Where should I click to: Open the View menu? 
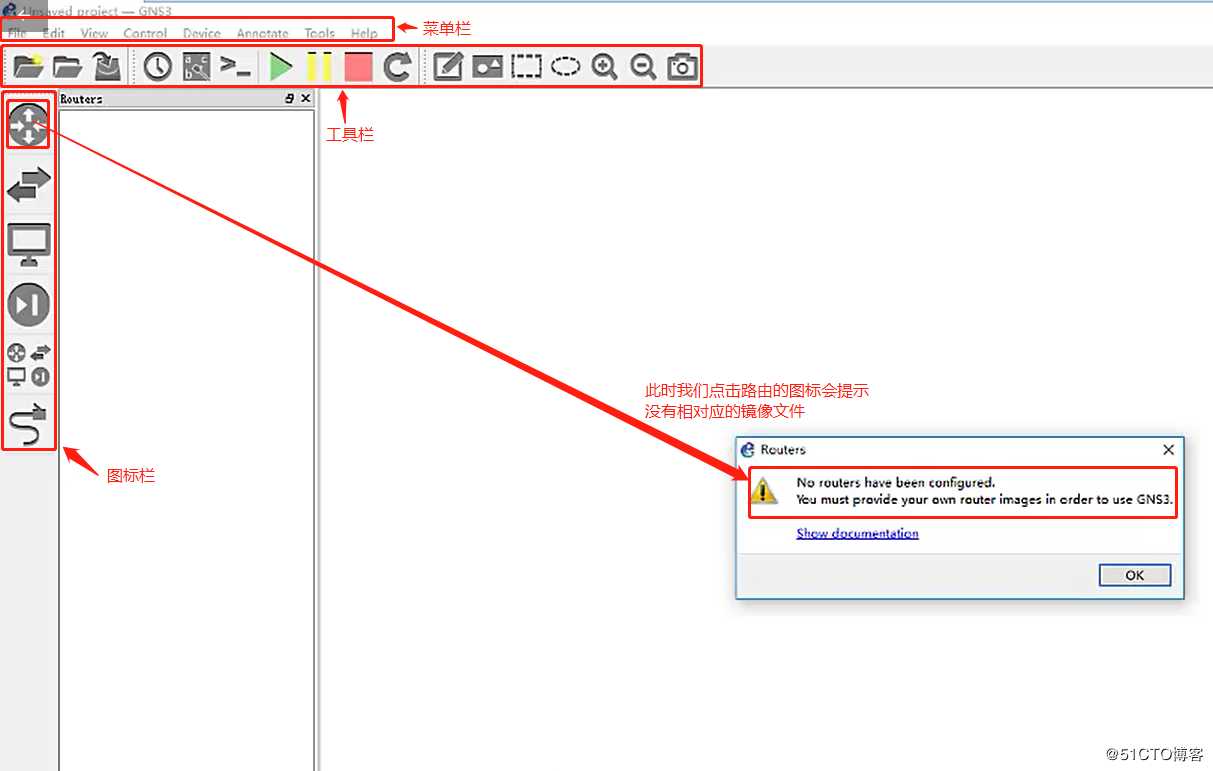coord(94,33)
